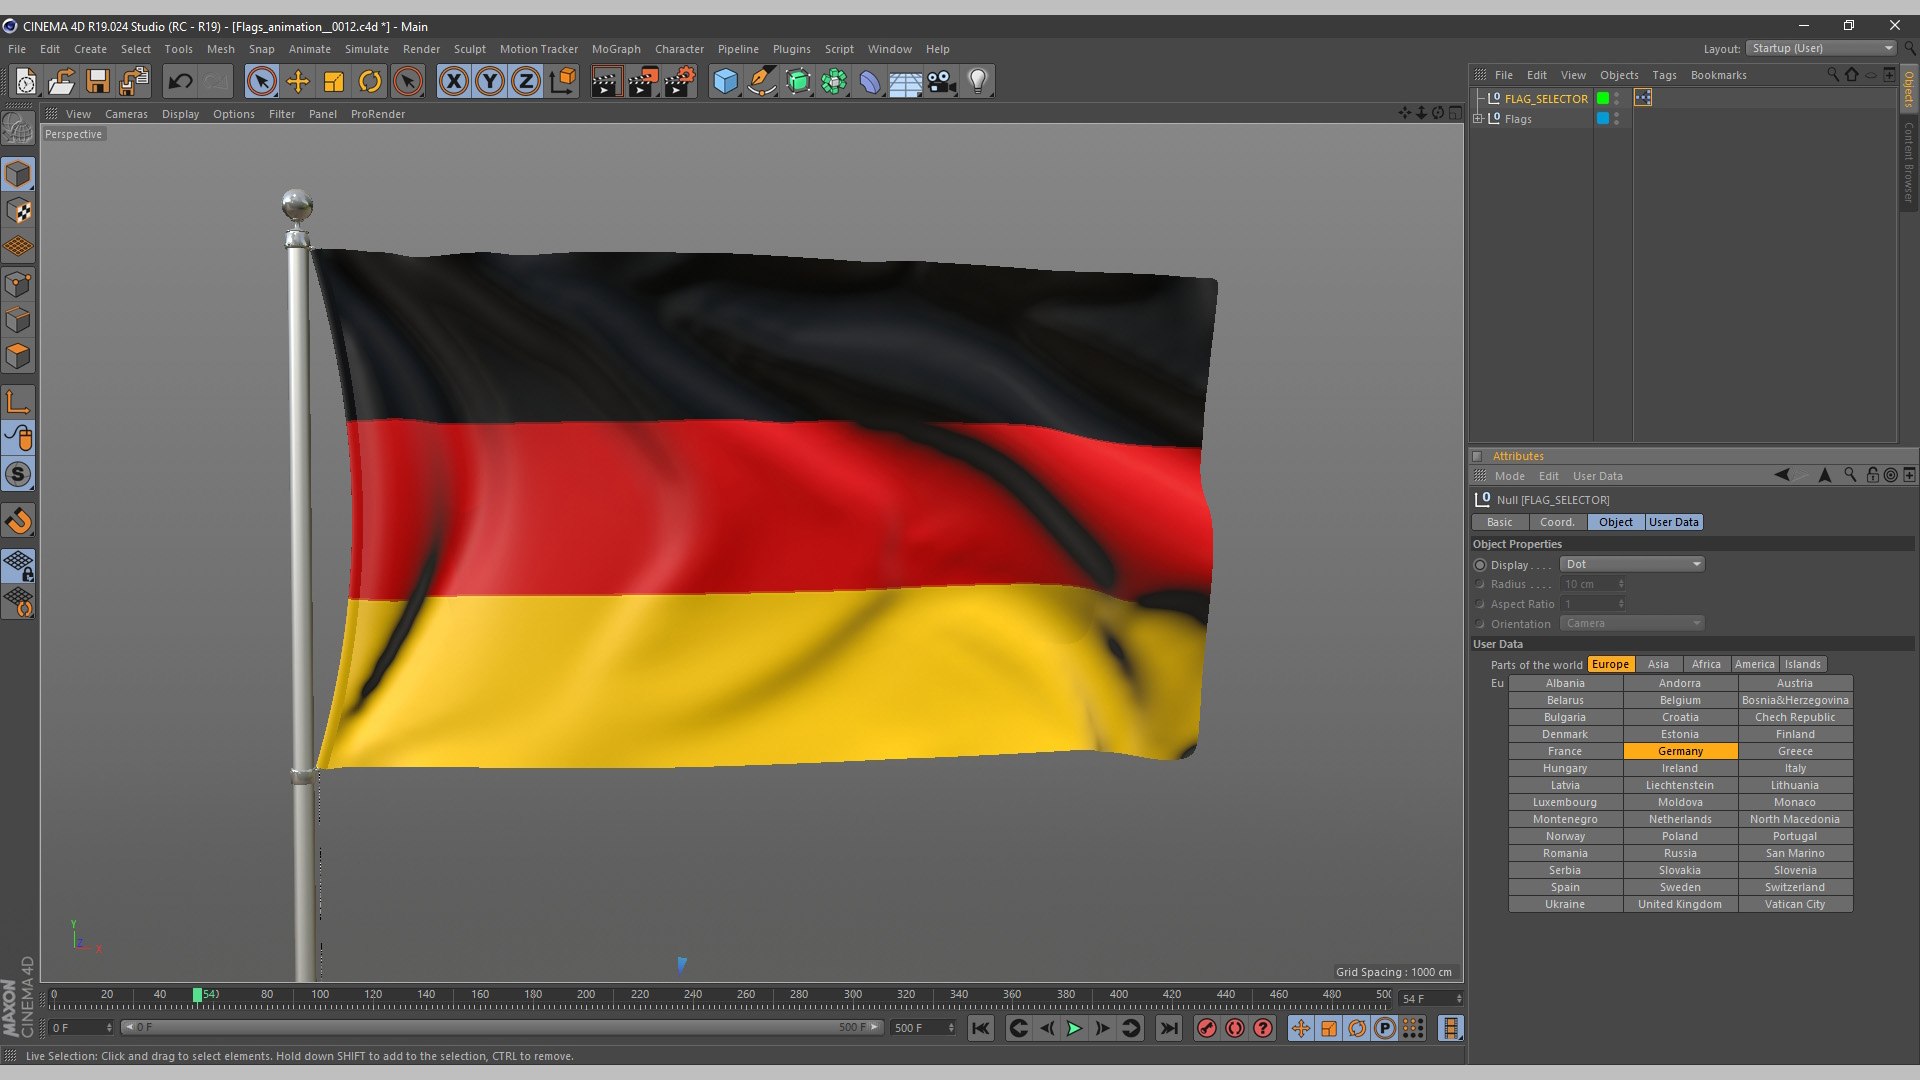
Task: Toggle X axis lock
Action: click(454, 81)
